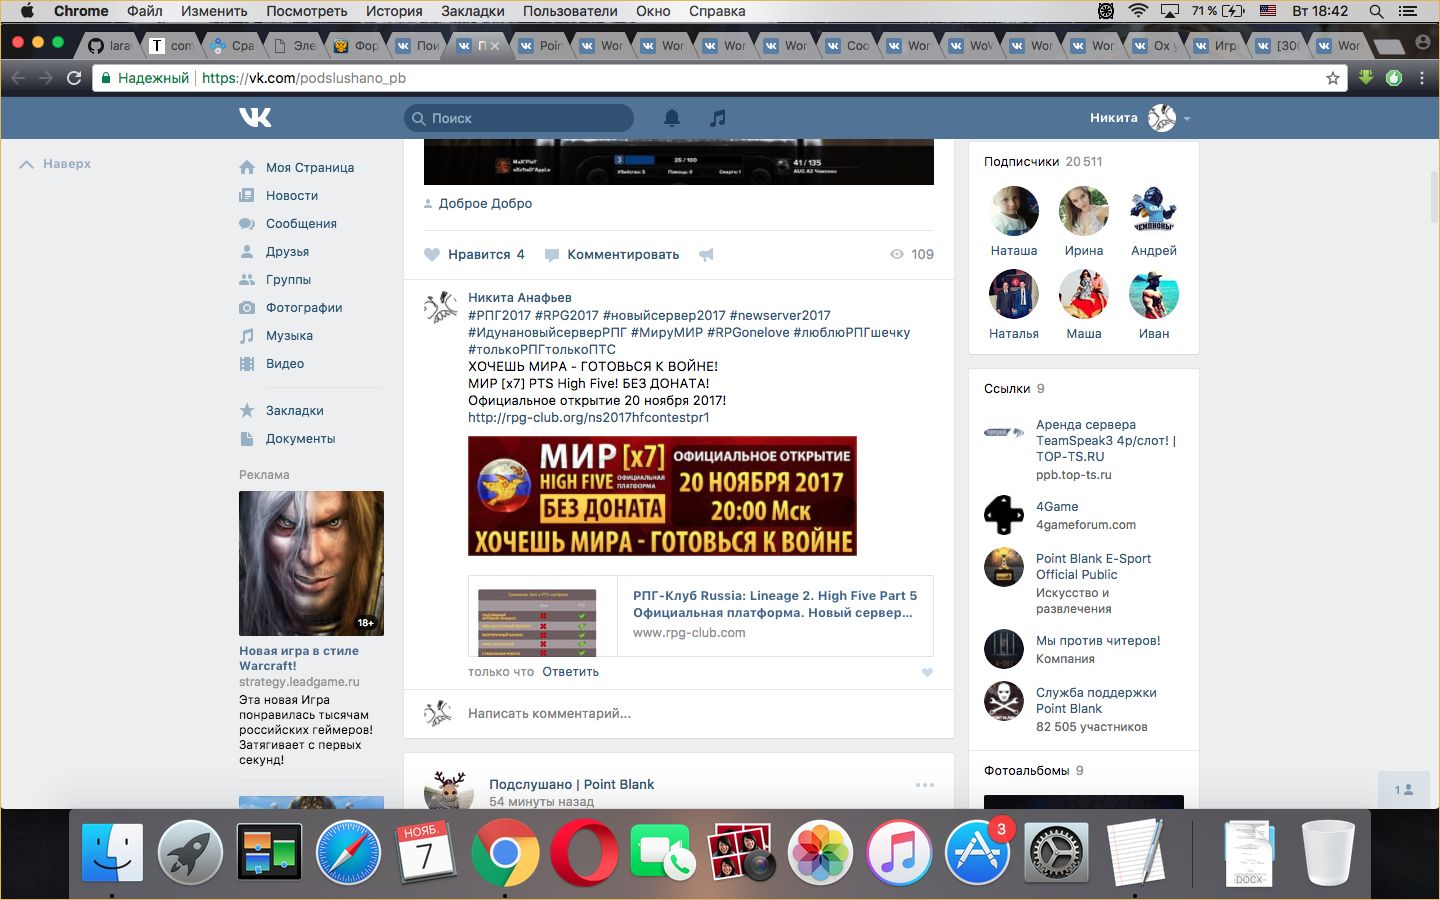1440x900 pixels.
Task: Open subscriber Иван's avatar
Action: 1154,295
